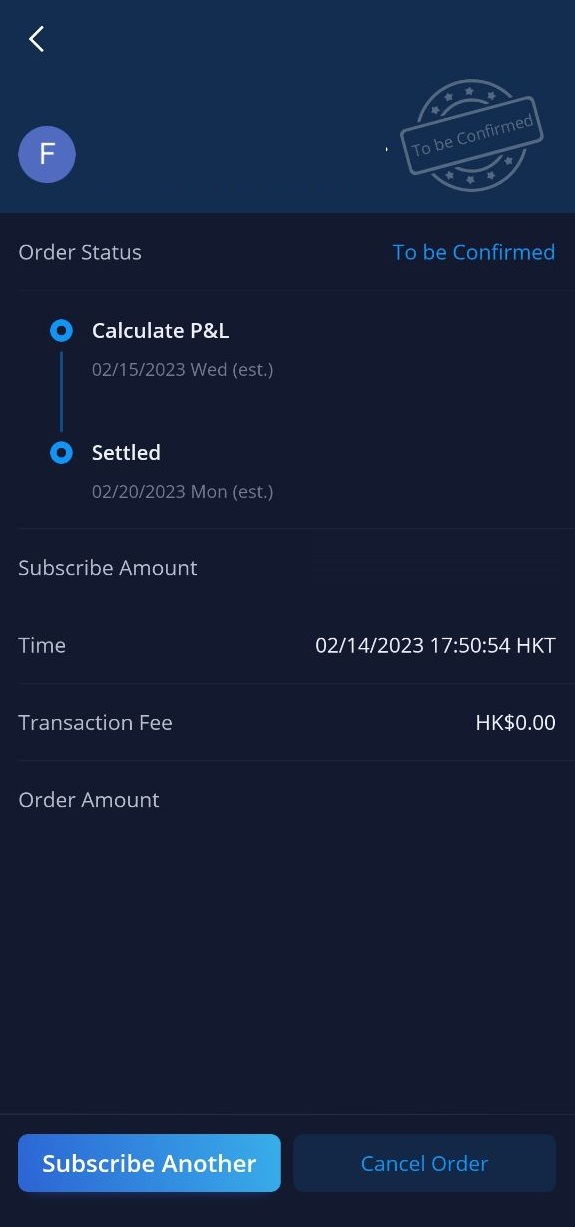Tap the HK$0.00 fee value
Screen dimensions: 575x1227
click(x=516, y=722)
